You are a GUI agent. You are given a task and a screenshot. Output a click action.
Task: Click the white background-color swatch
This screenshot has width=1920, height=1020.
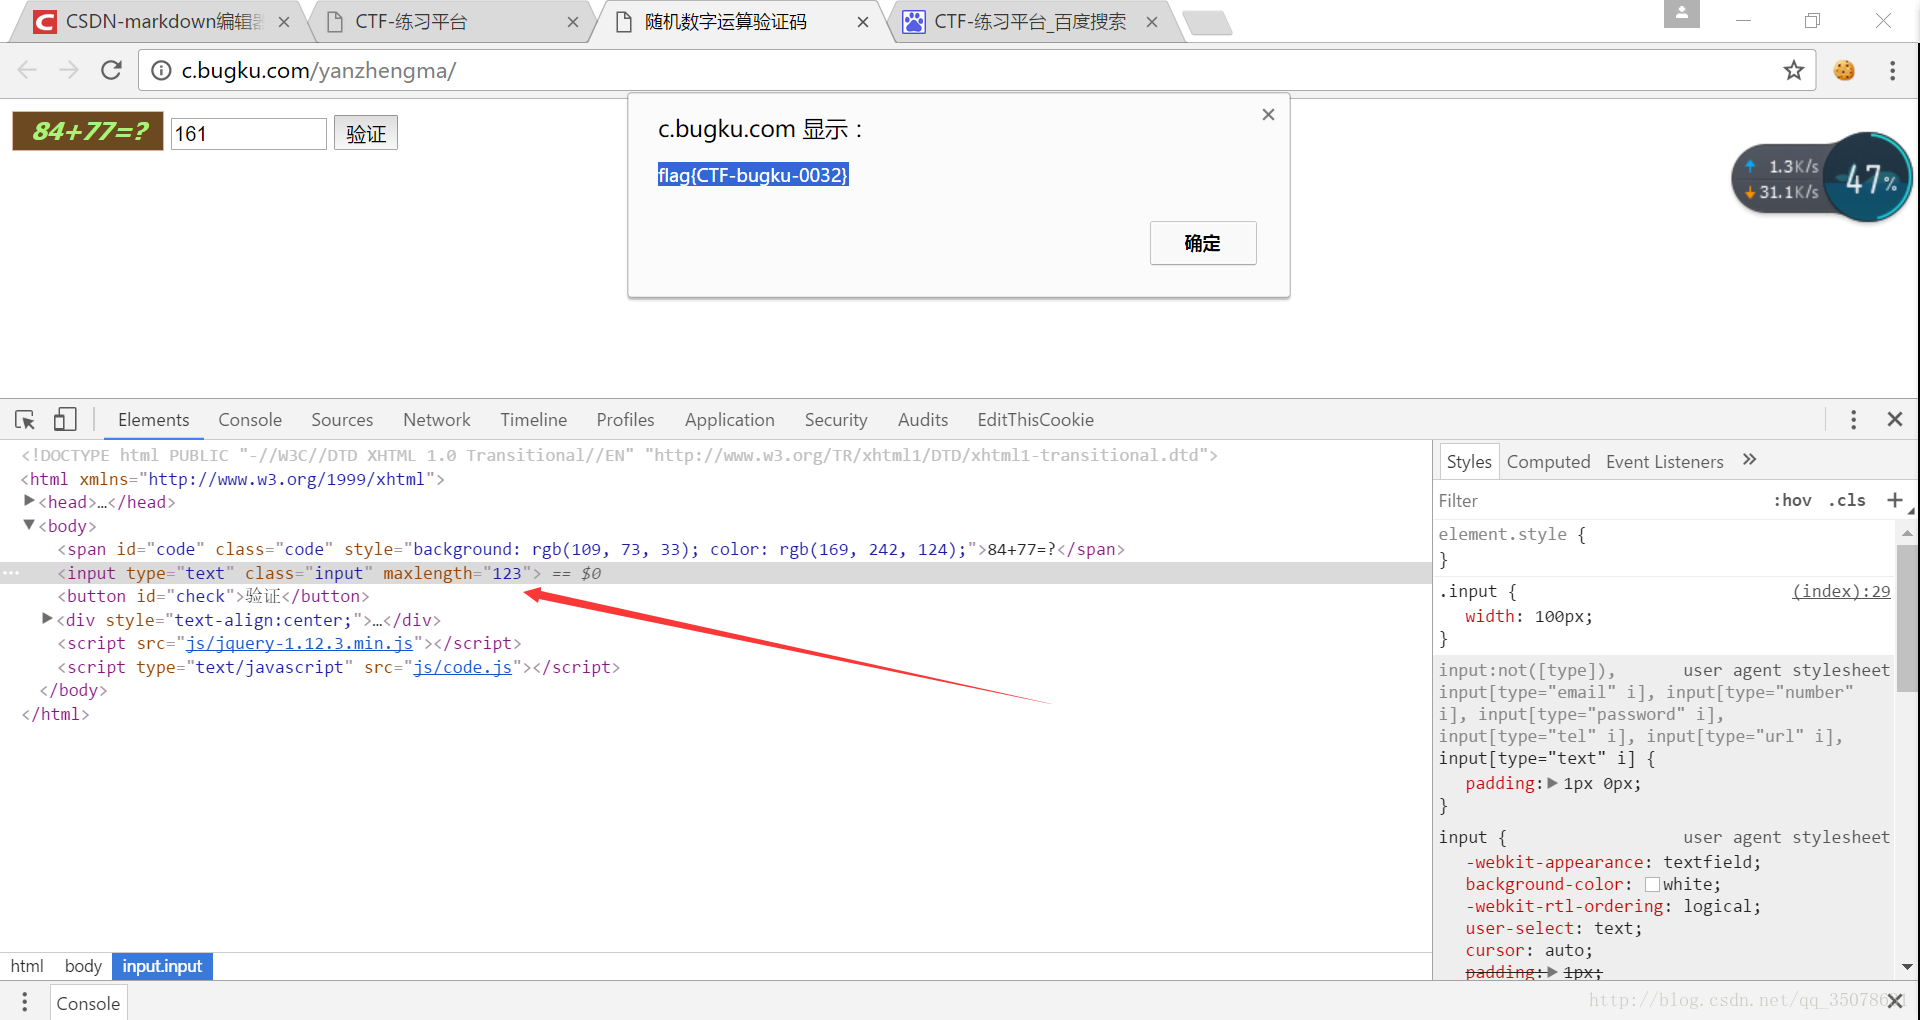pyautogui.click(x=1652, y=884)
